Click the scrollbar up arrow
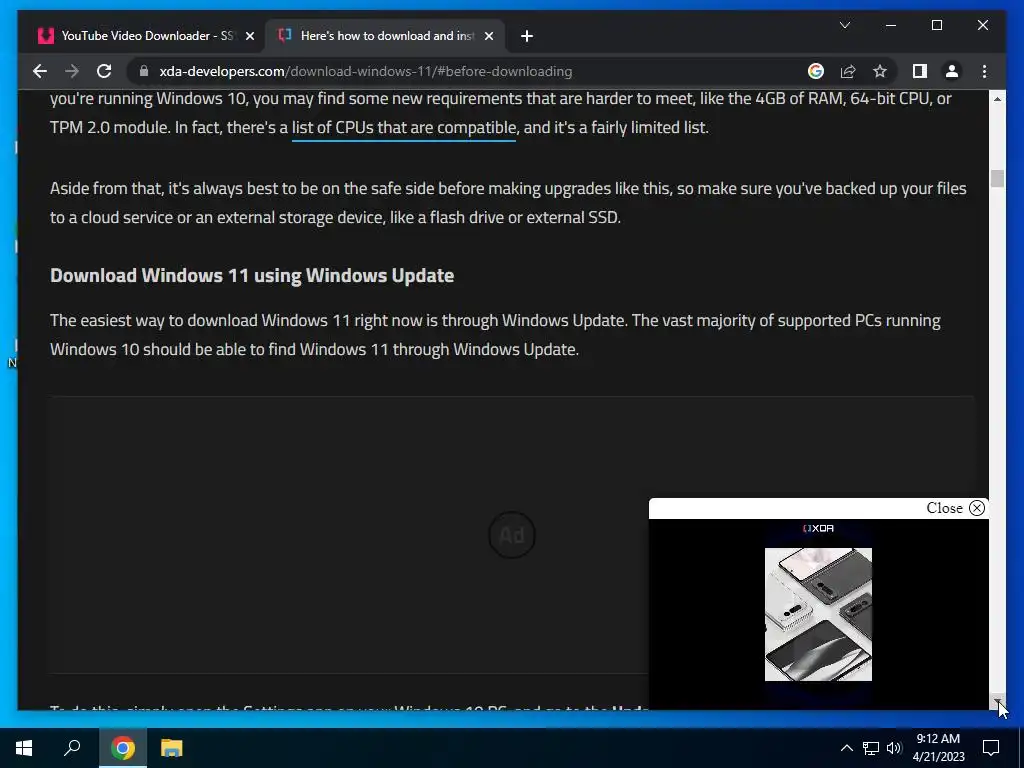1024x768 pixels. (x=997, y=99)
